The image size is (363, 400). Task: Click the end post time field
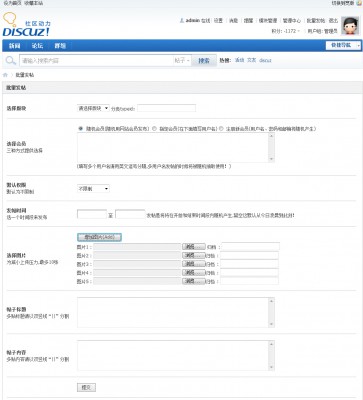pos(130,214)
